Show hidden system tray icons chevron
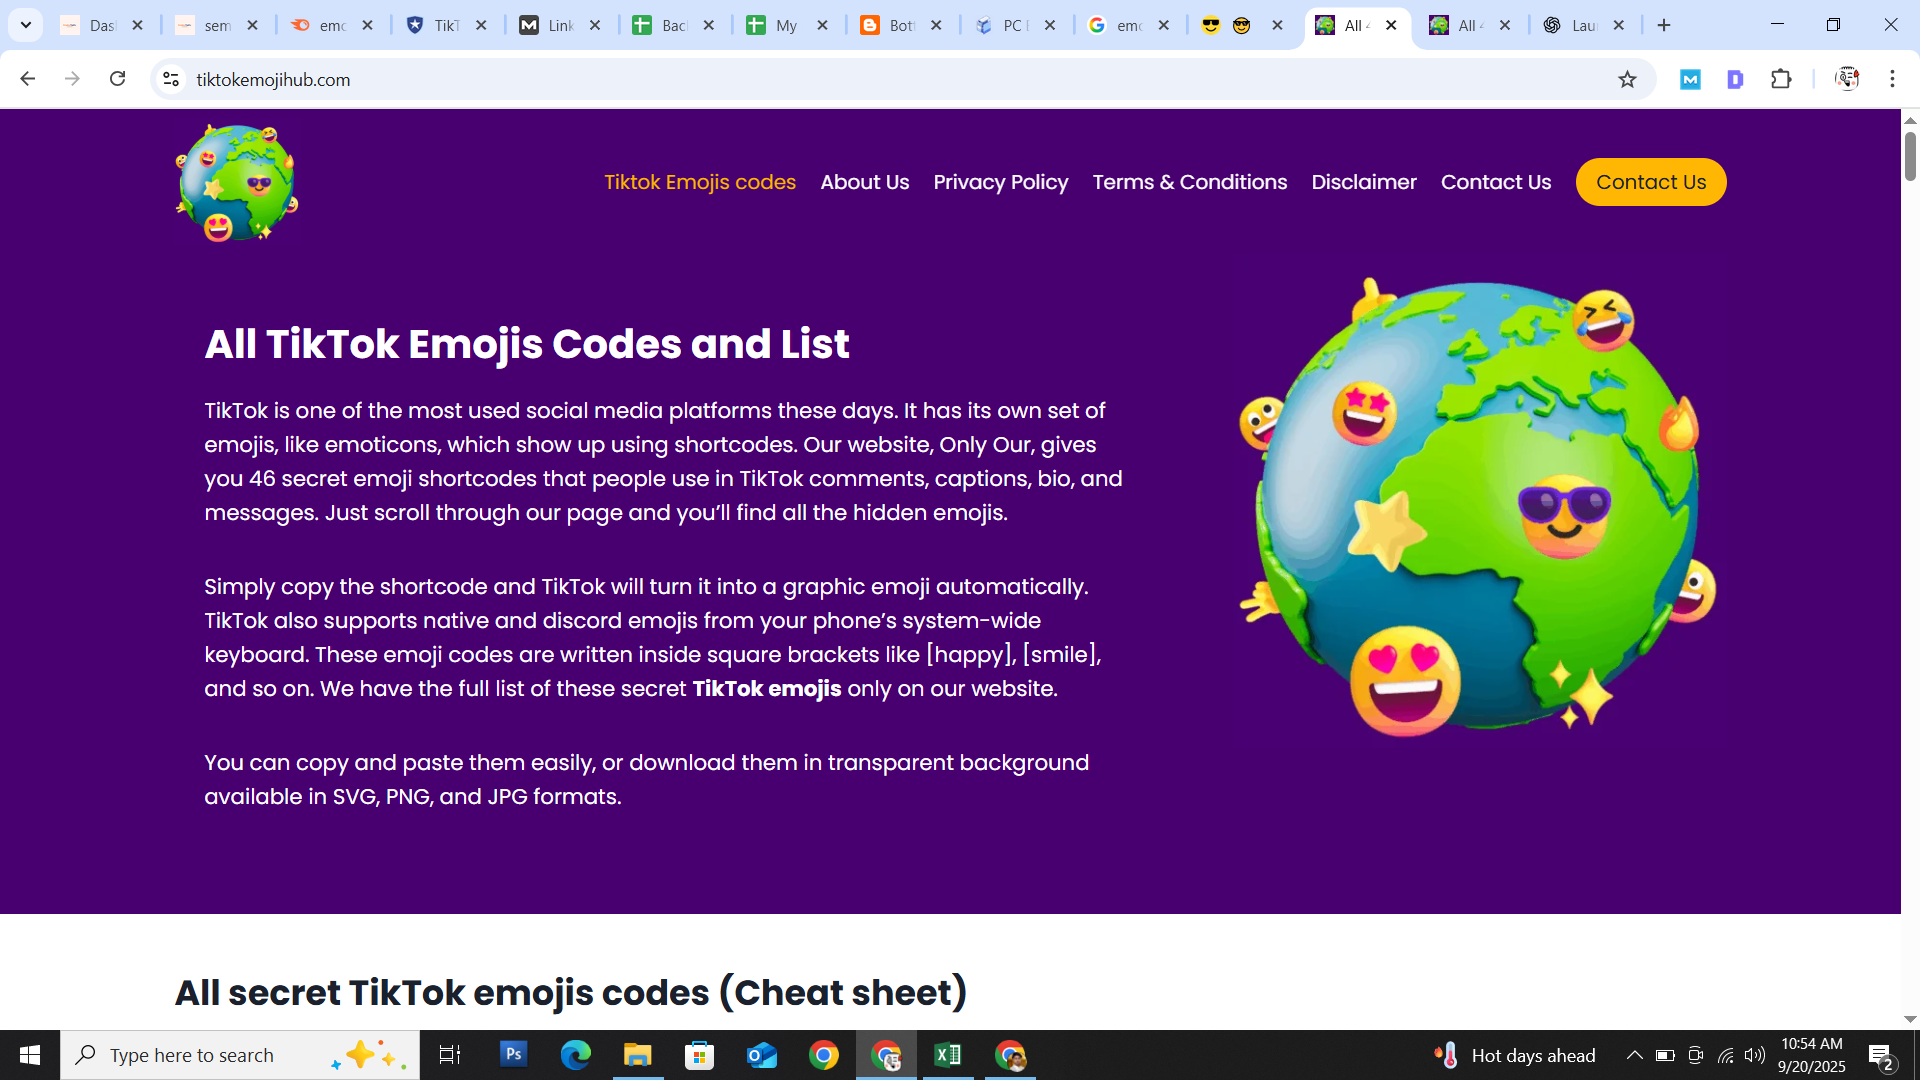 coord(1634,1055)
